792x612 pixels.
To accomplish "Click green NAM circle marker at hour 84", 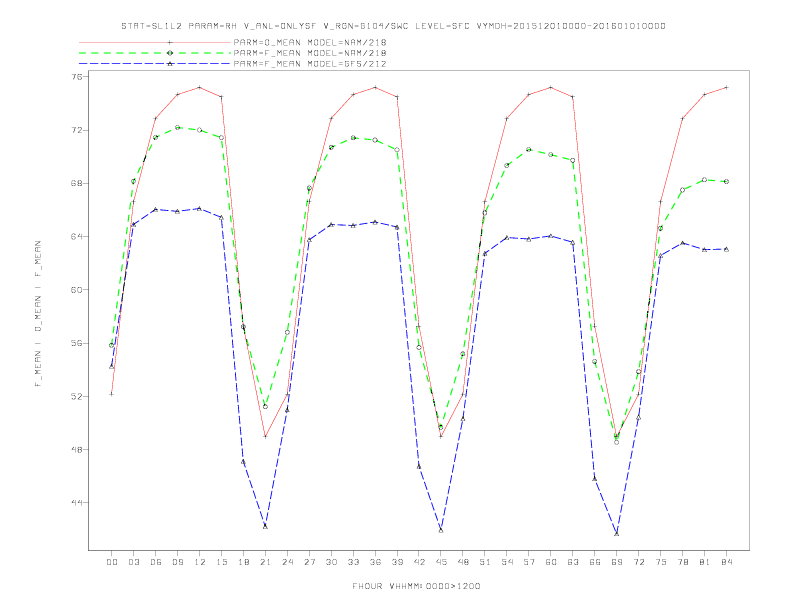I will click(726, 181).
